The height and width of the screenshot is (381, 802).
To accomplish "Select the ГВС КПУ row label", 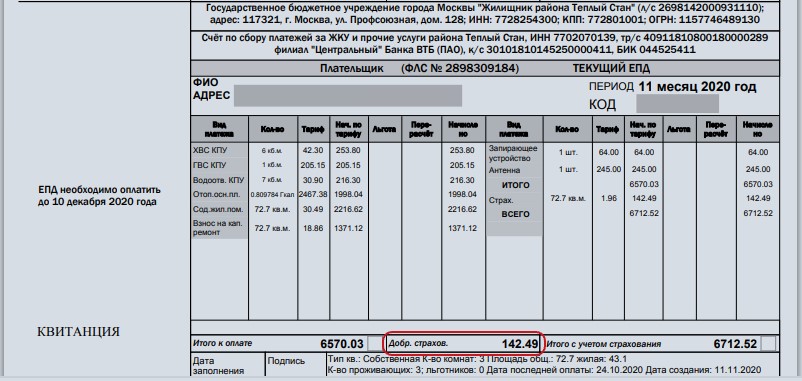I will (x=209, y=165).
